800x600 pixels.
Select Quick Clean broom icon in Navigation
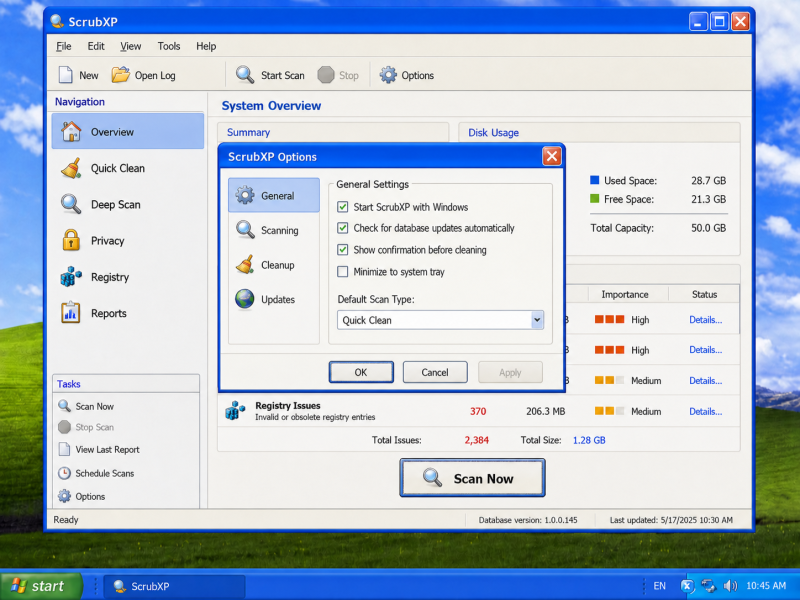click(71, 168)
